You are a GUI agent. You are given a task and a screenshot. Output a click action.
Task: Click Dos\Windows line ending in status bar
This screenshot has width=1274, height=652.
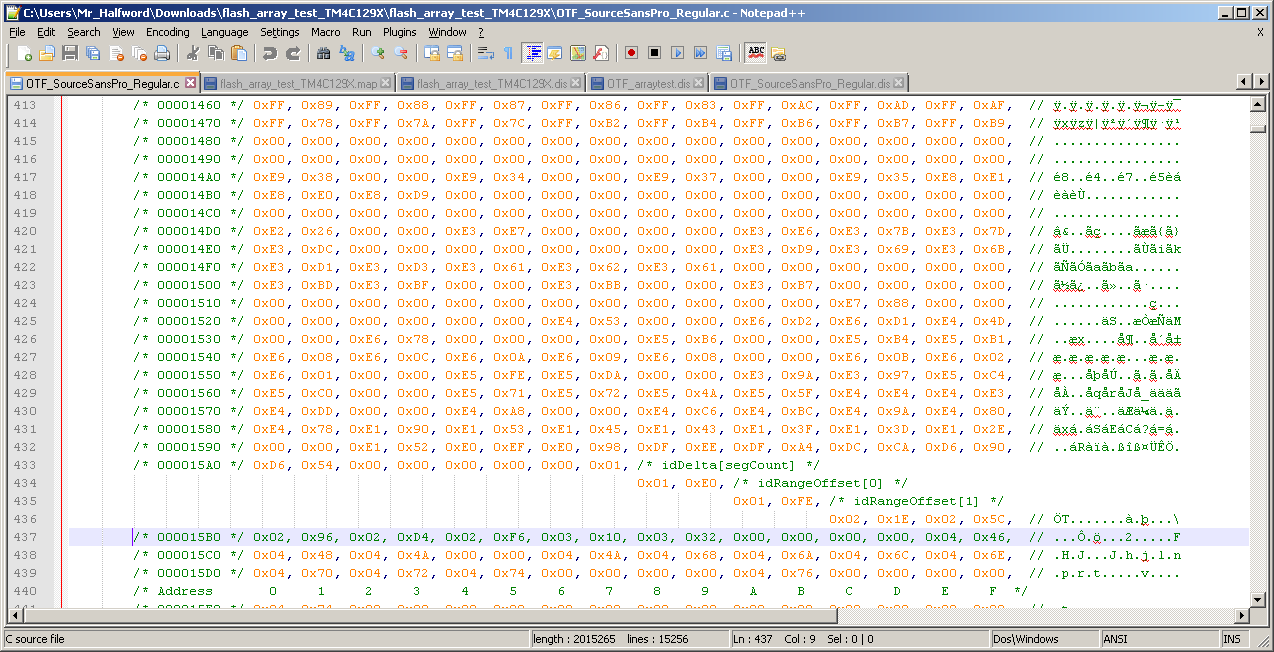[1025, 639]
